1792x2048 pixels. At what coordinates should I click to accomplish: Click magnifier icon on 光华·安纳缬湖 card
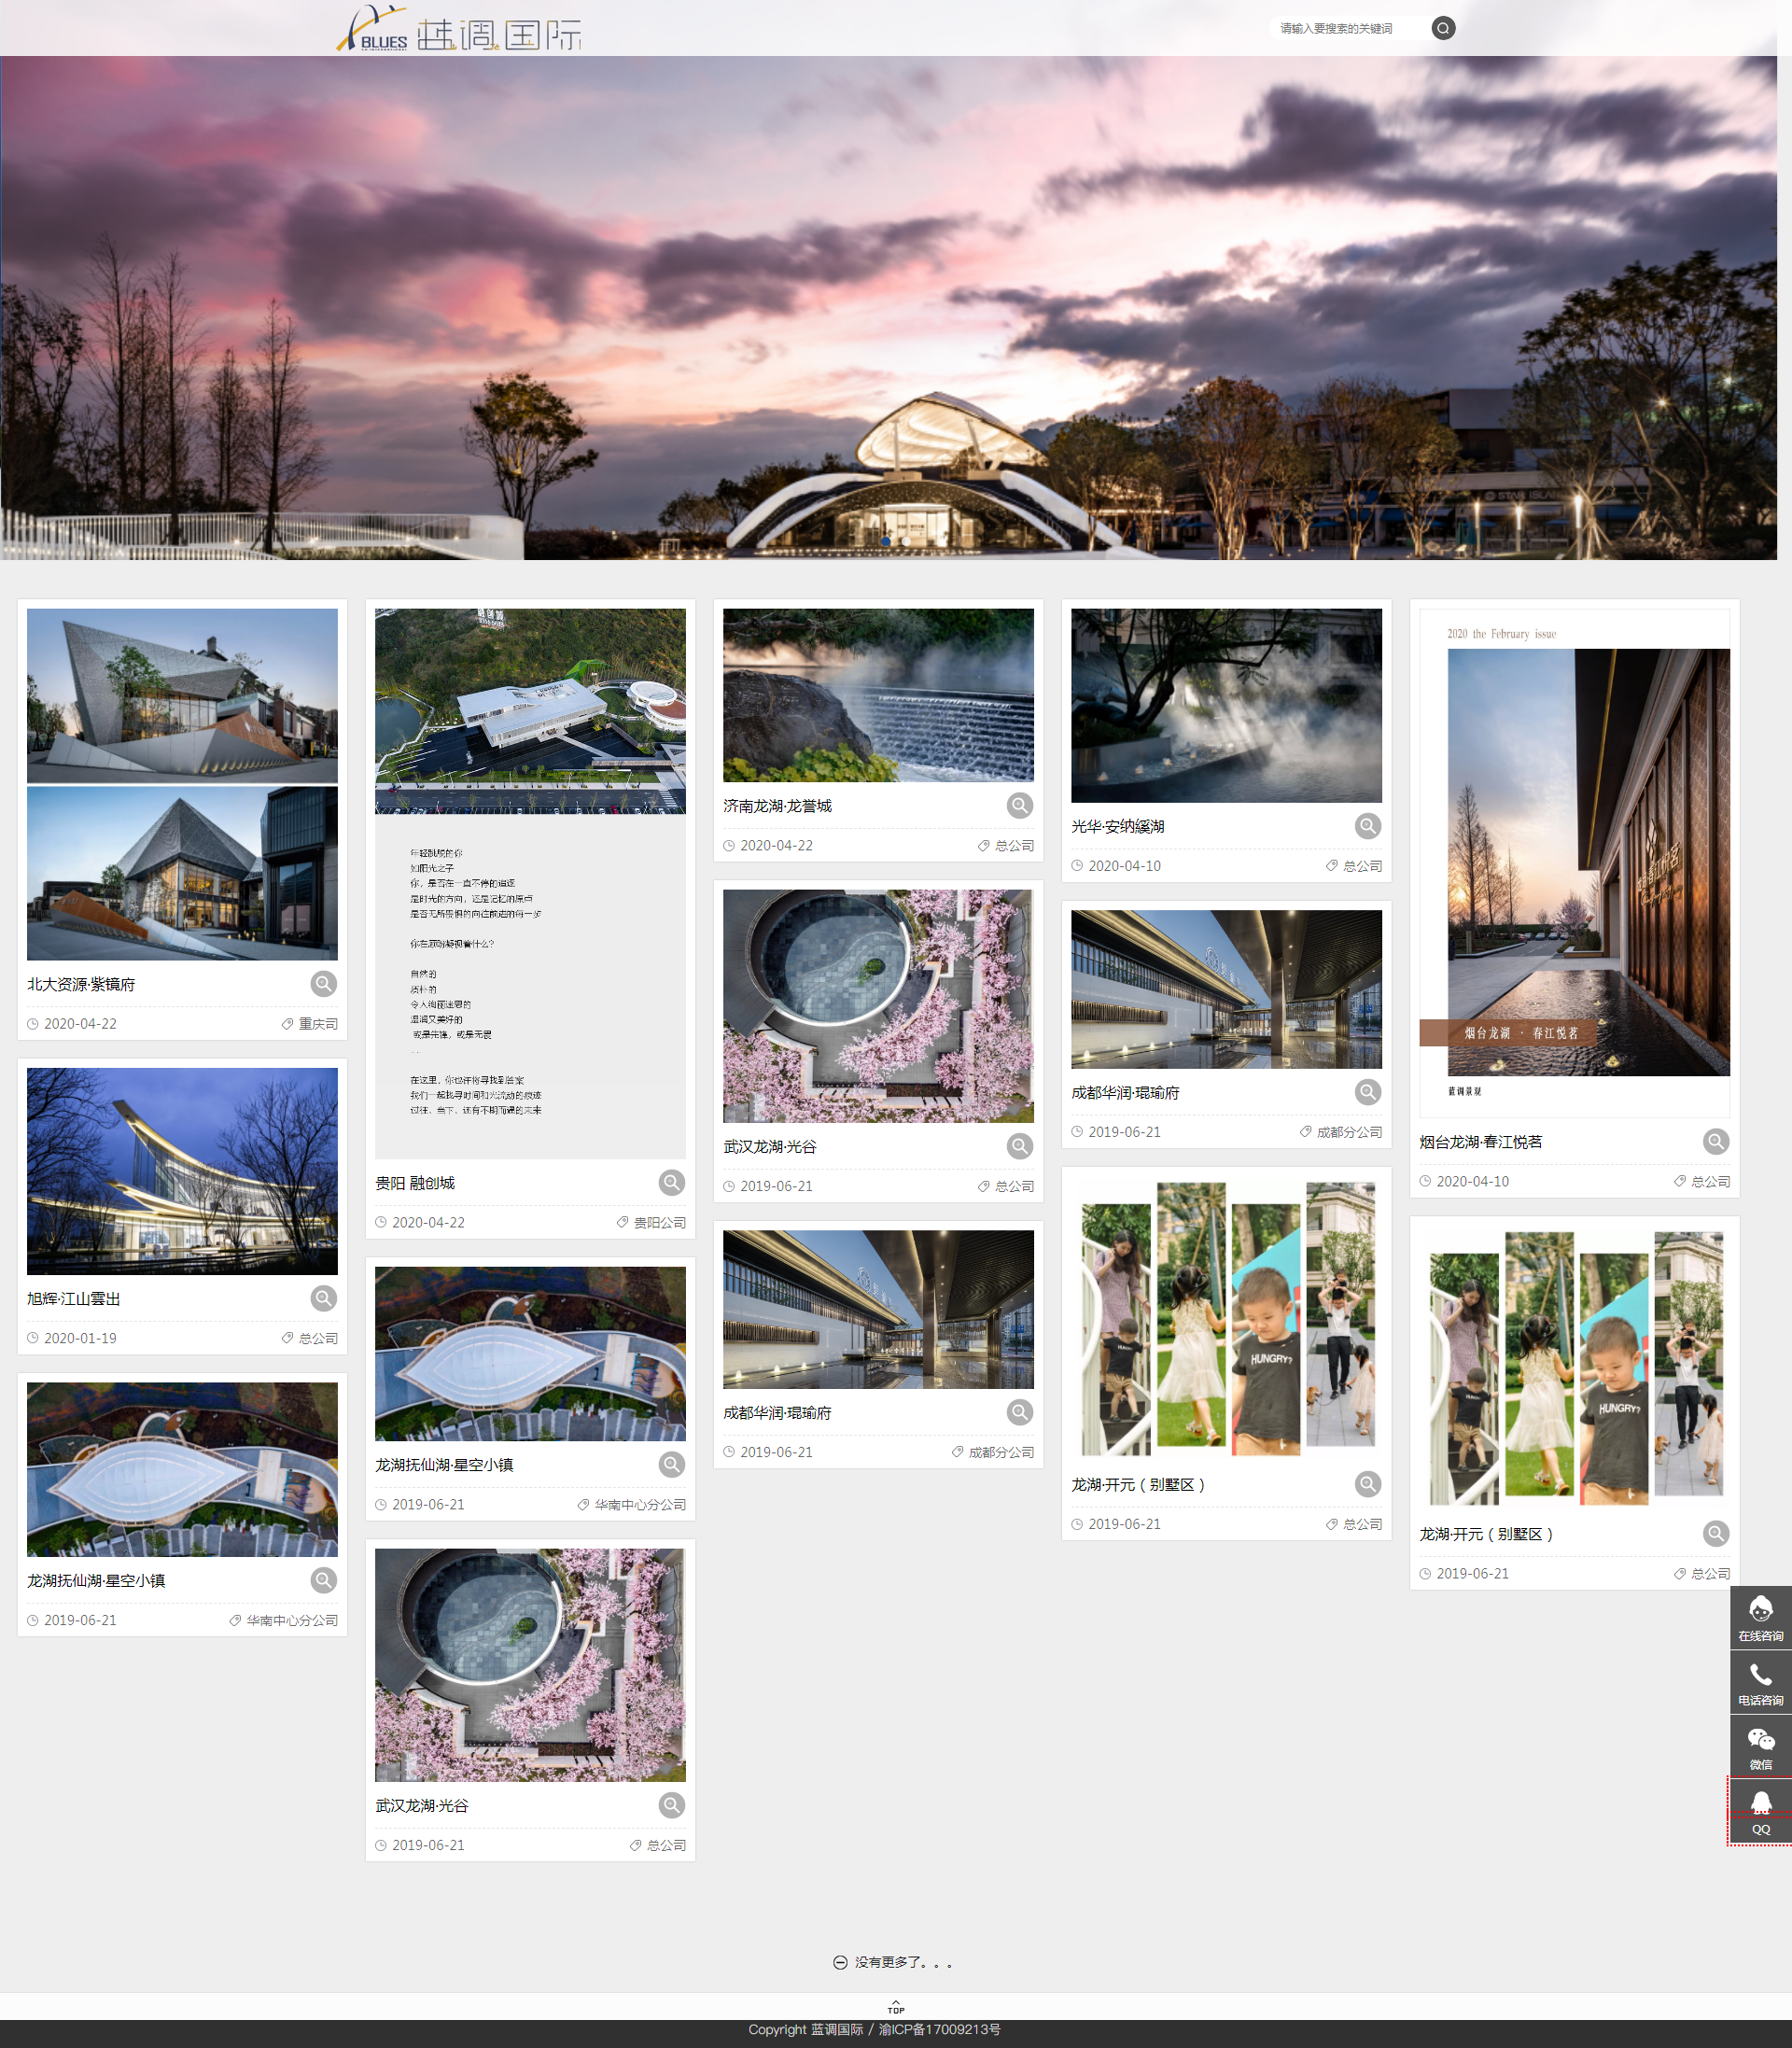coord(1367,826)
